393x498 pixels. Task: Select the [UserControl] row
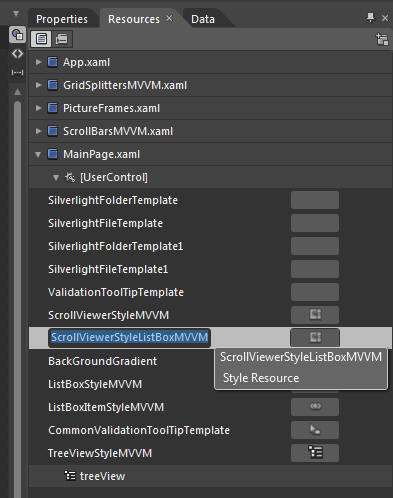210,177
